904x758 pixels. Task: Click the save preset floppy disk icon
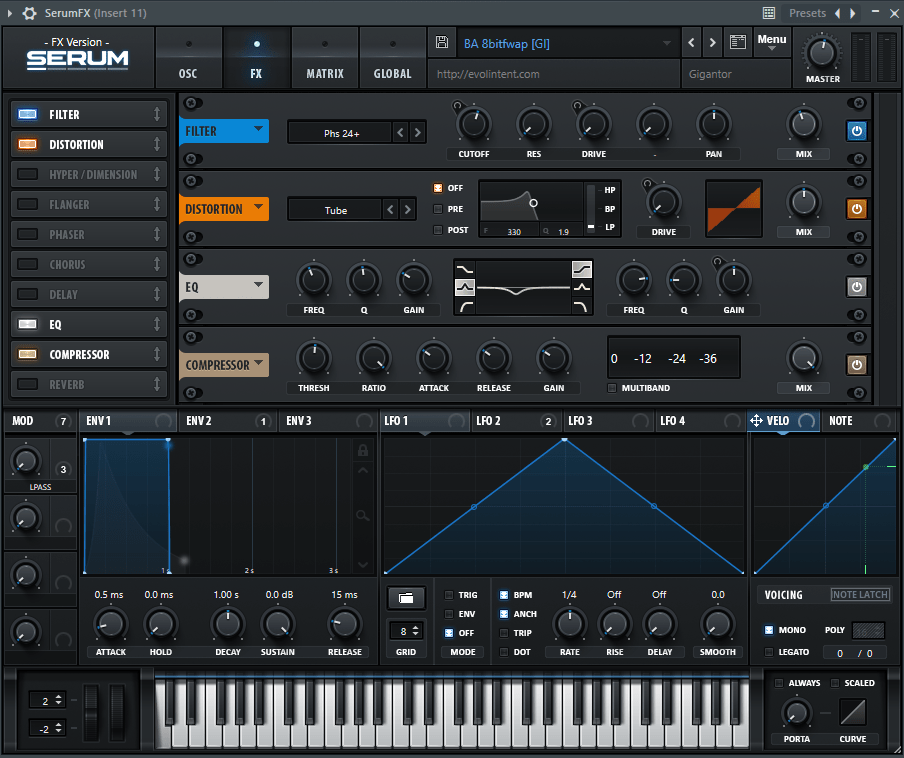(x=442, y=42)
